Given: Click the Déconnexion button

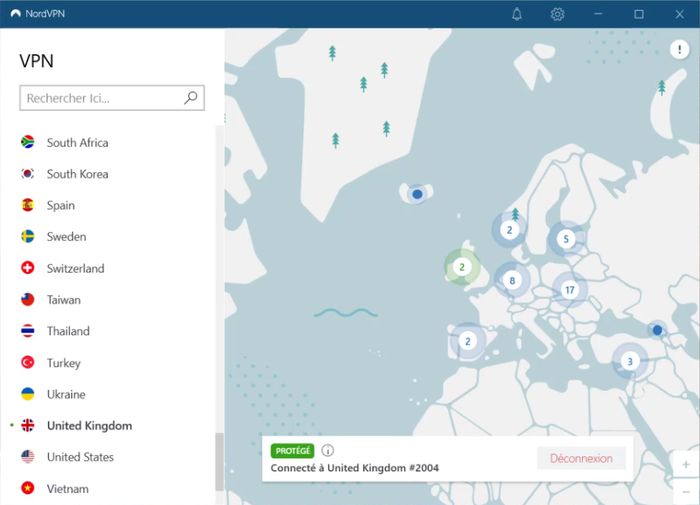Looking at the screenshot, I should pos(581,458).
